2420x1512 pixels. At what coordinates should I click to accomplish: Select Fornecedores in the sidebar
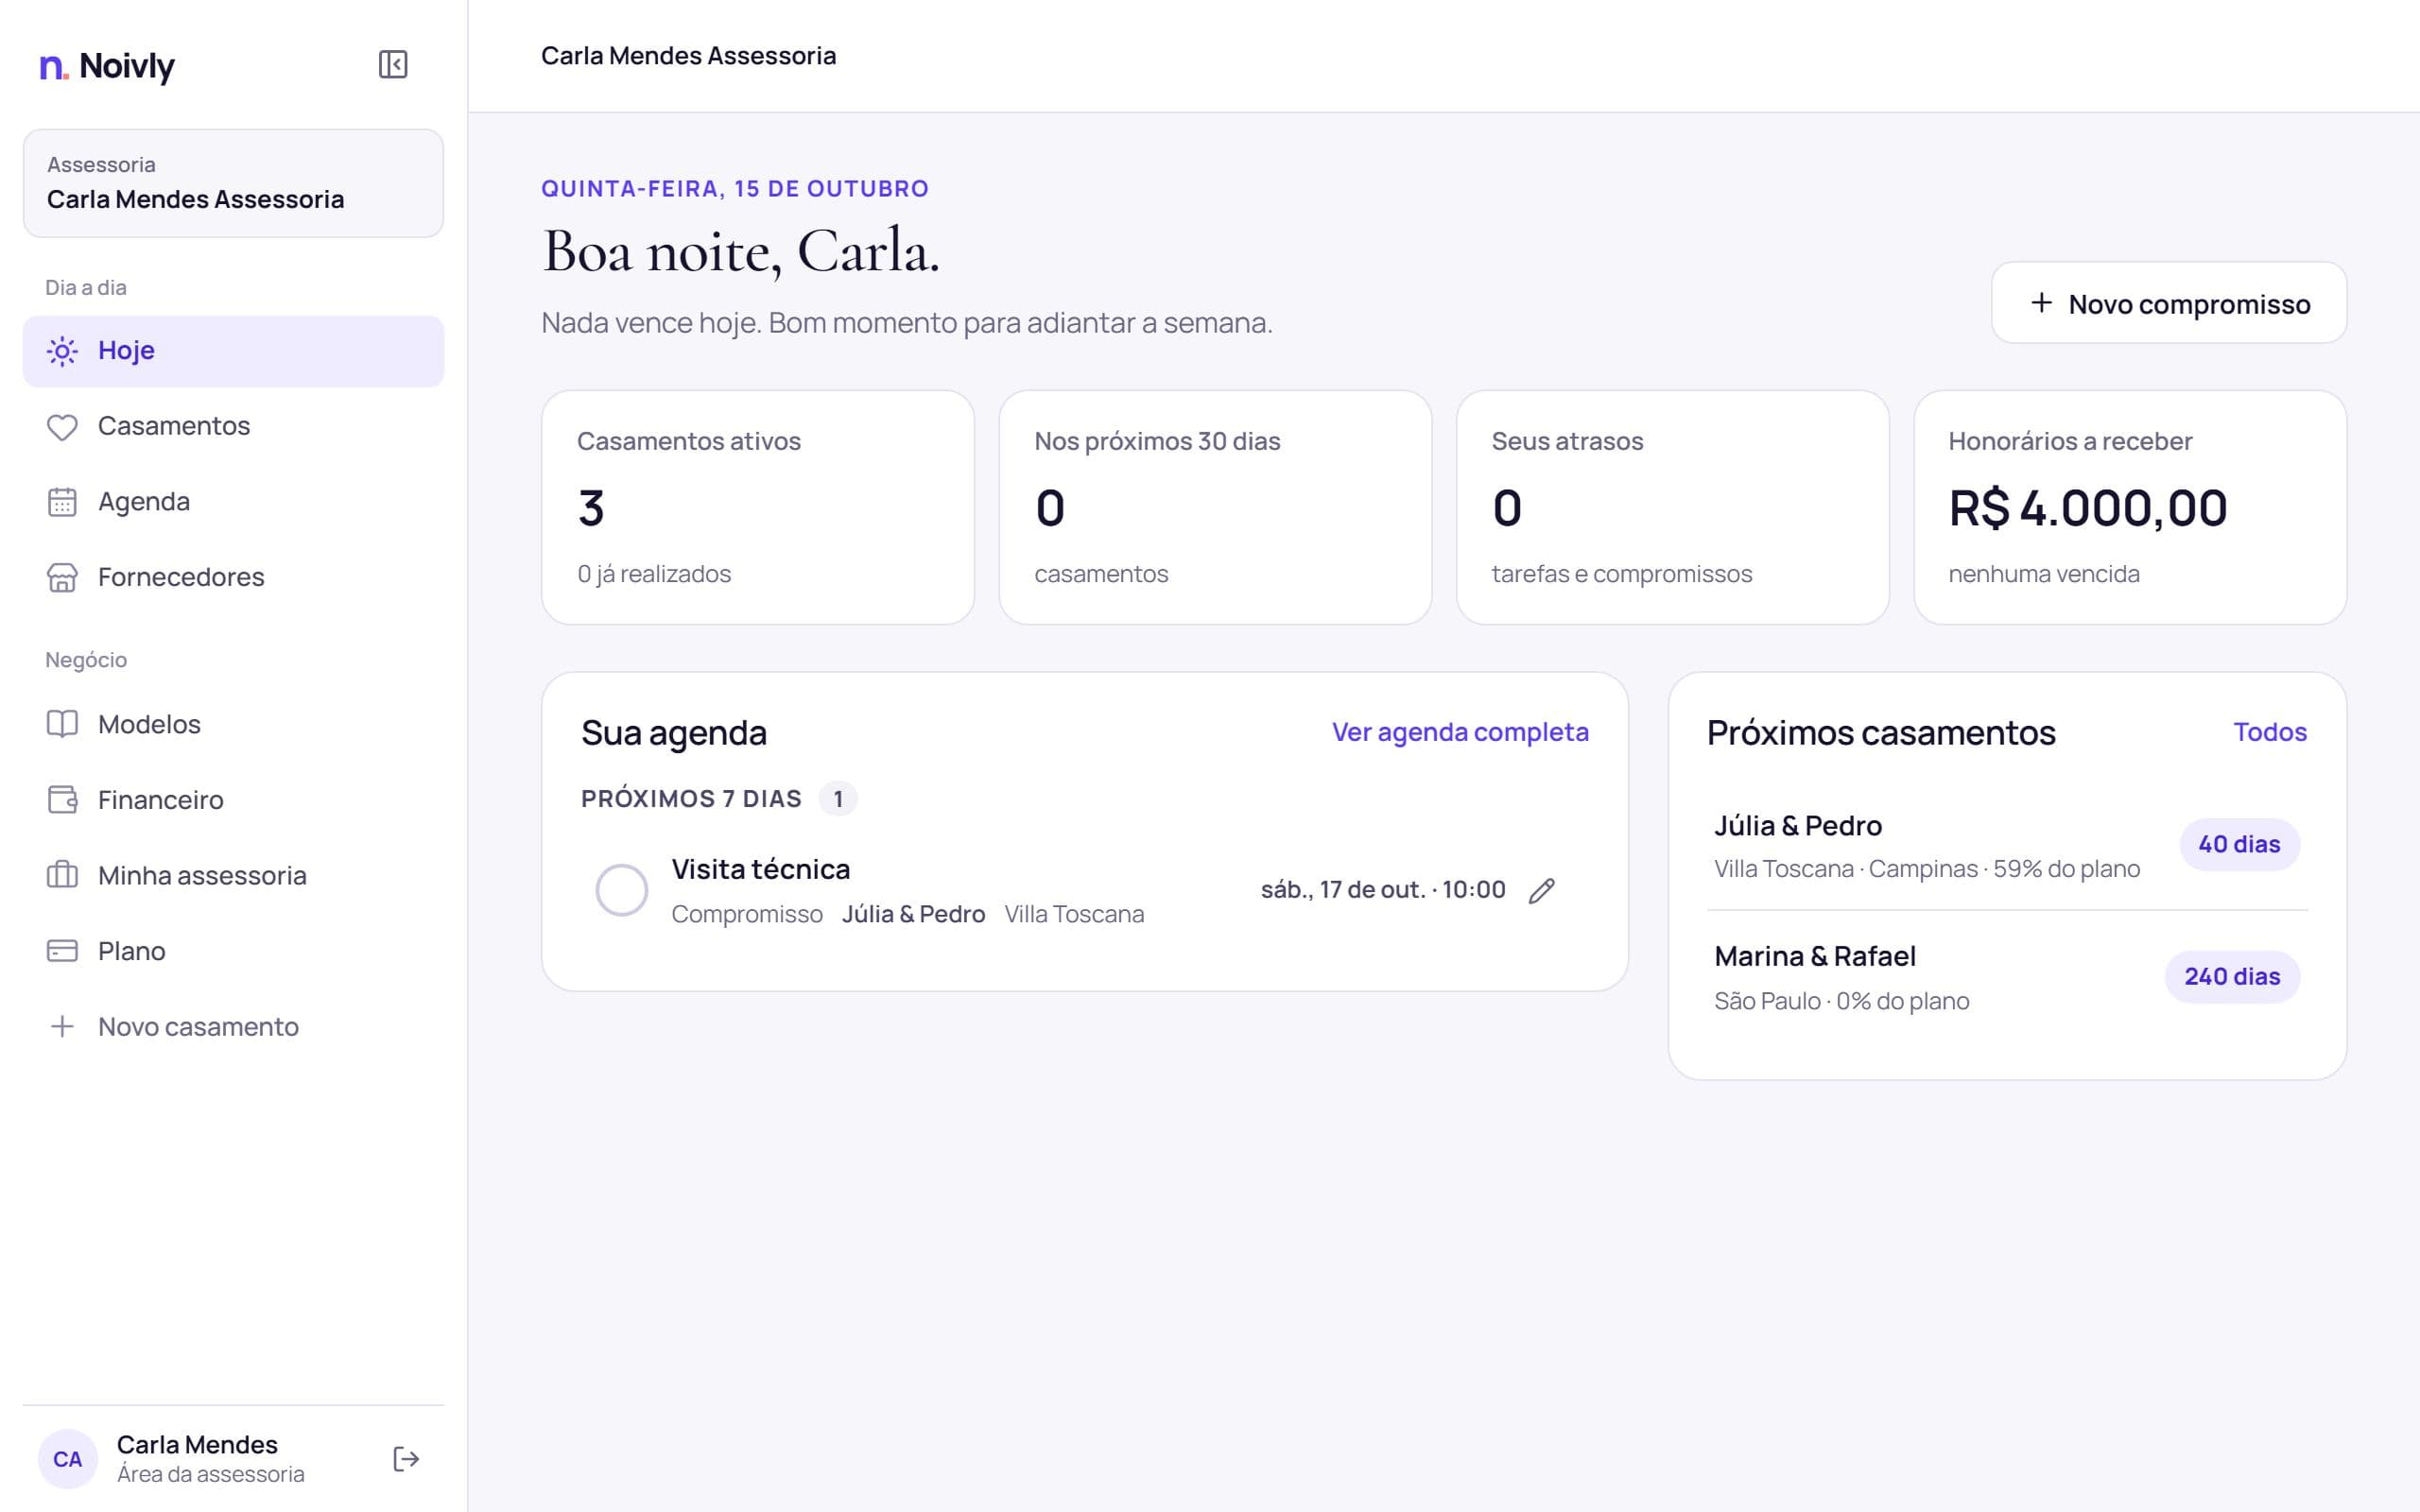(233, 578)
